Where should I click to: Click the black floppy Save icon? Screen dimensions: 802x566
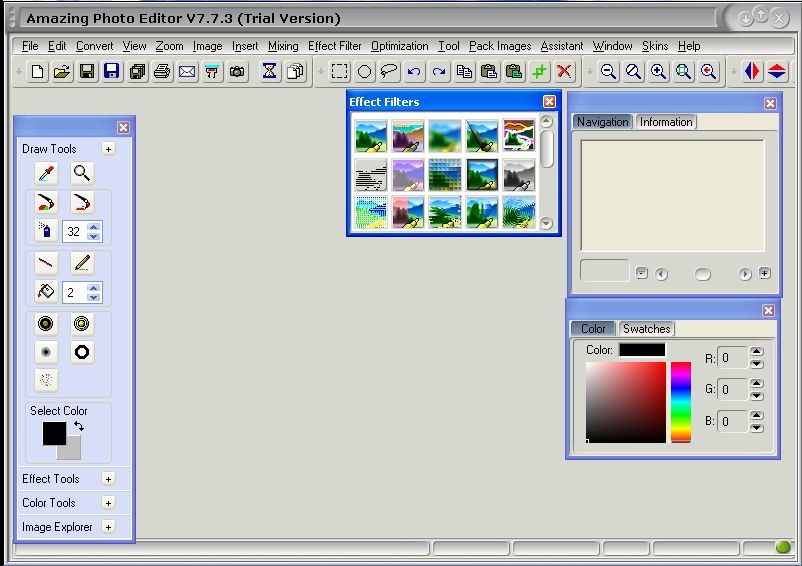click(x=87, y=72)
